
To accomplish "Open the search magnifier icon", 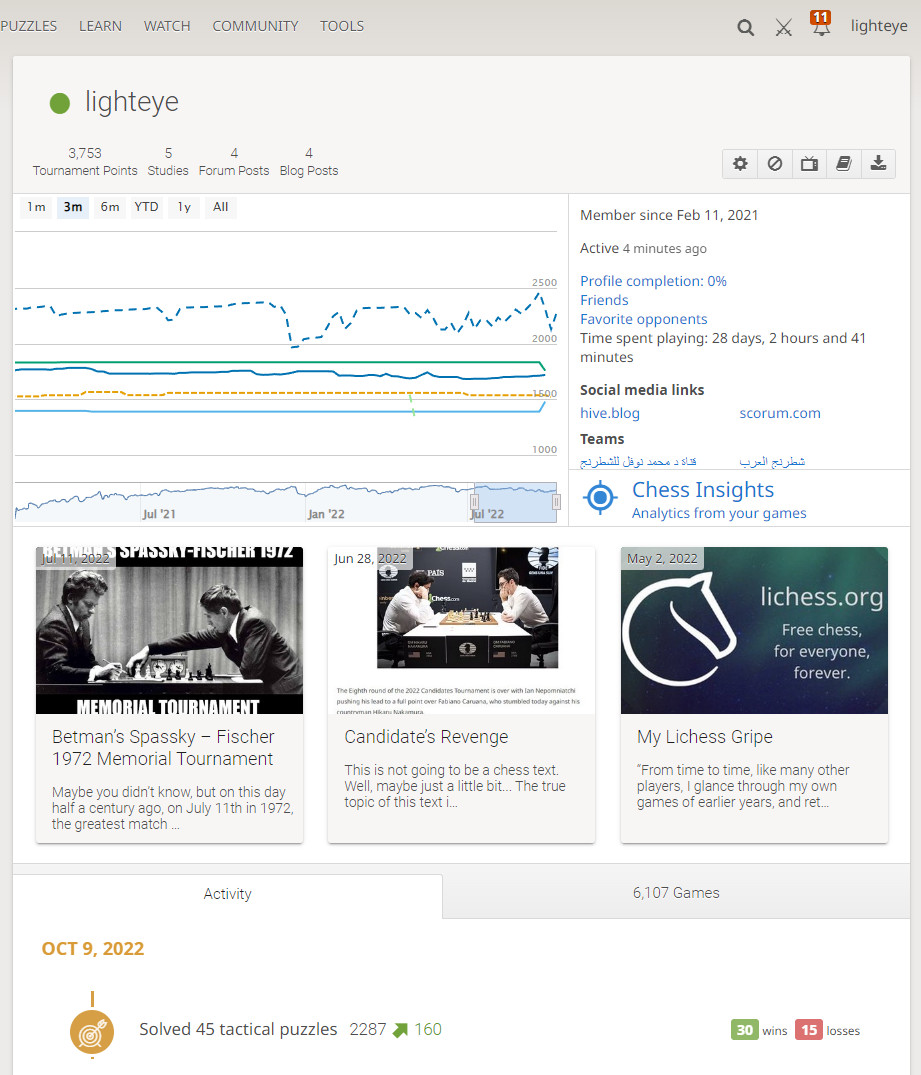I will 745,27.
